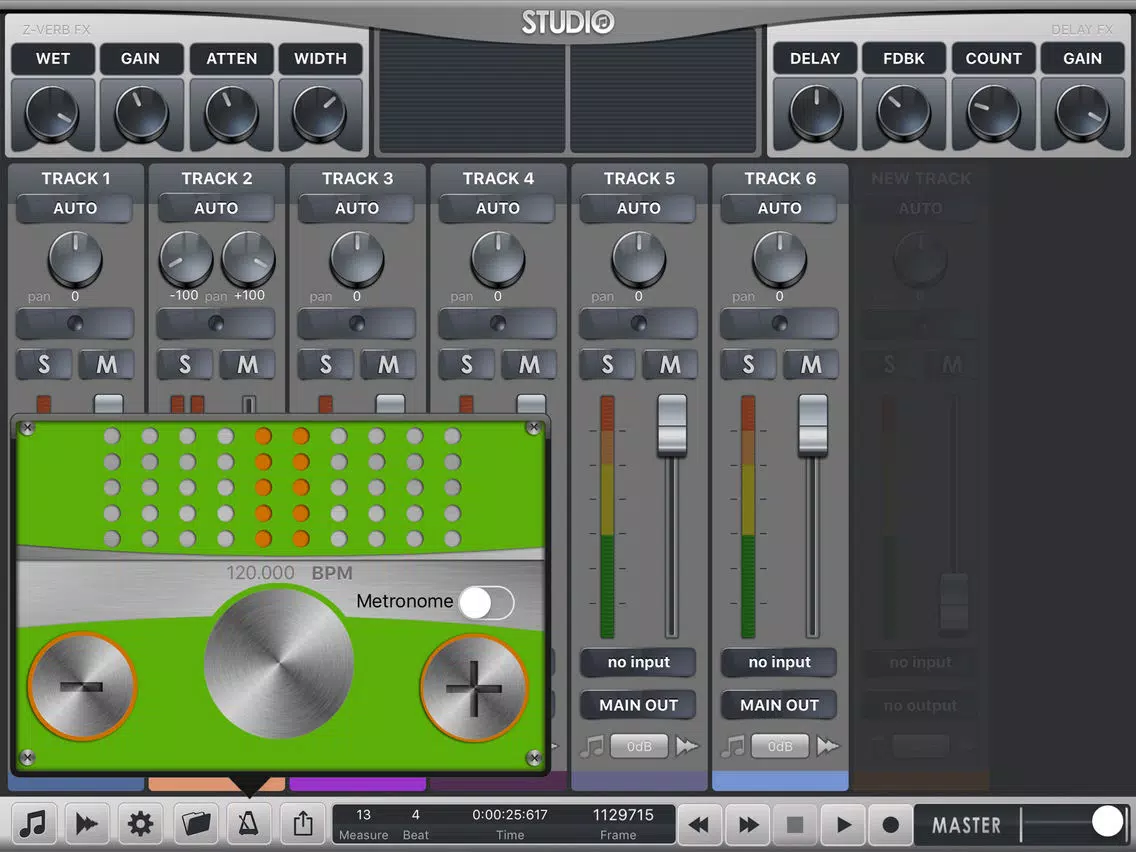Decrease tempo with the minus button

pyautogui.click(x=82, y=686)
